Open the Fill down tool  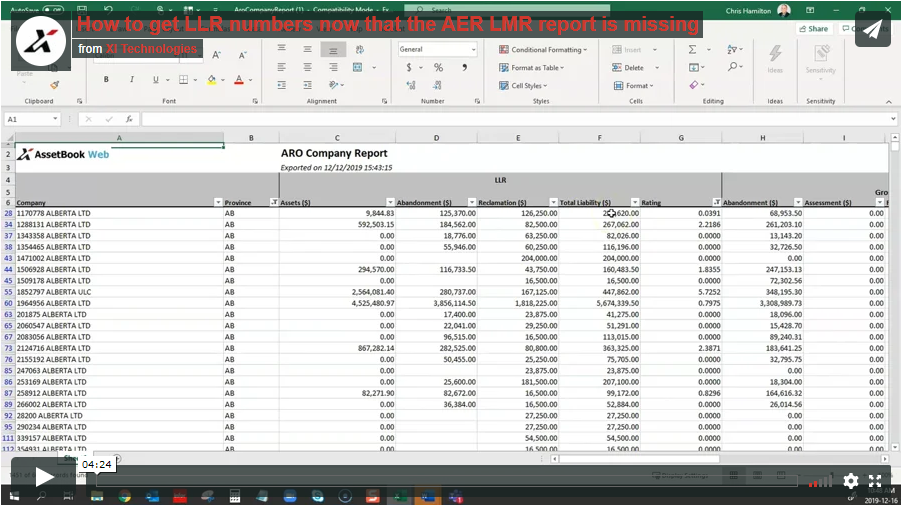coord(693,67)
